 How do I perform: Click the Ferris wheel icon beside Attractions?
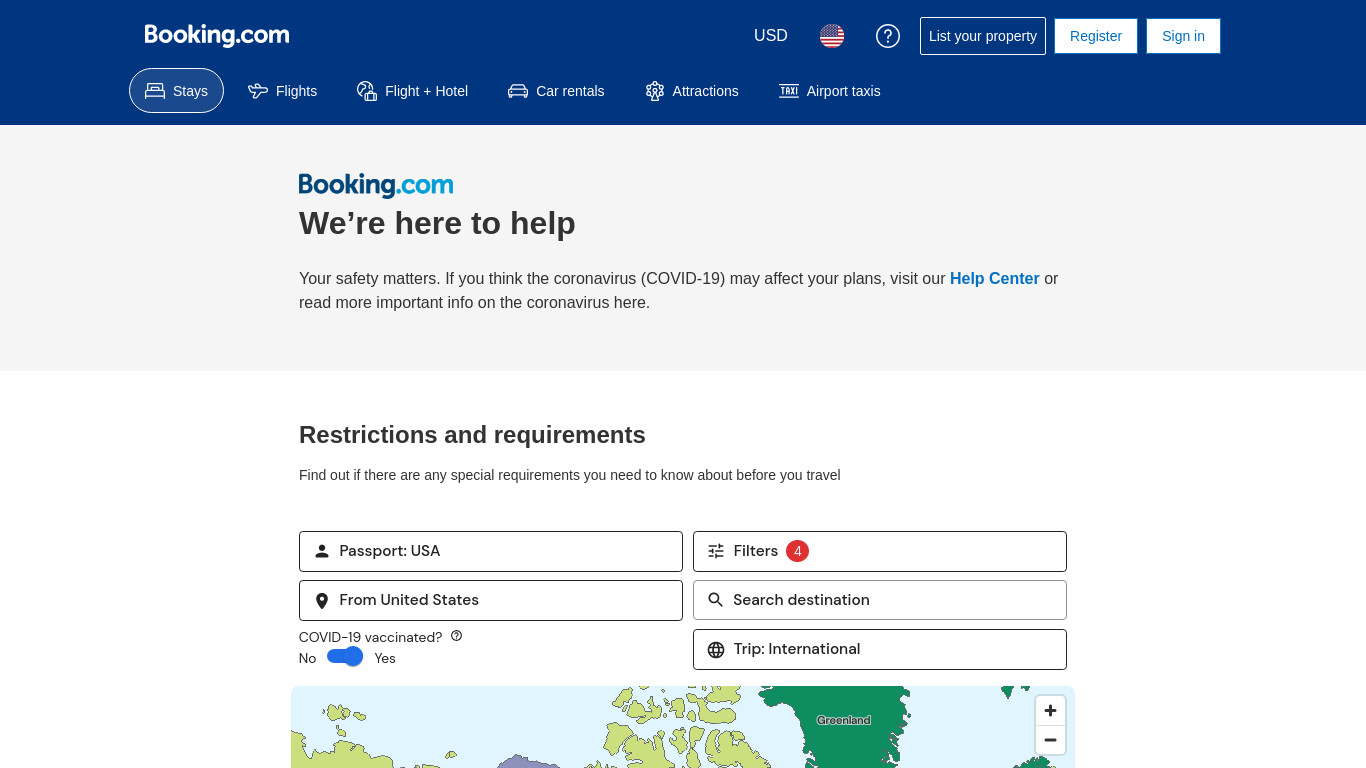[x=655, y=91]
